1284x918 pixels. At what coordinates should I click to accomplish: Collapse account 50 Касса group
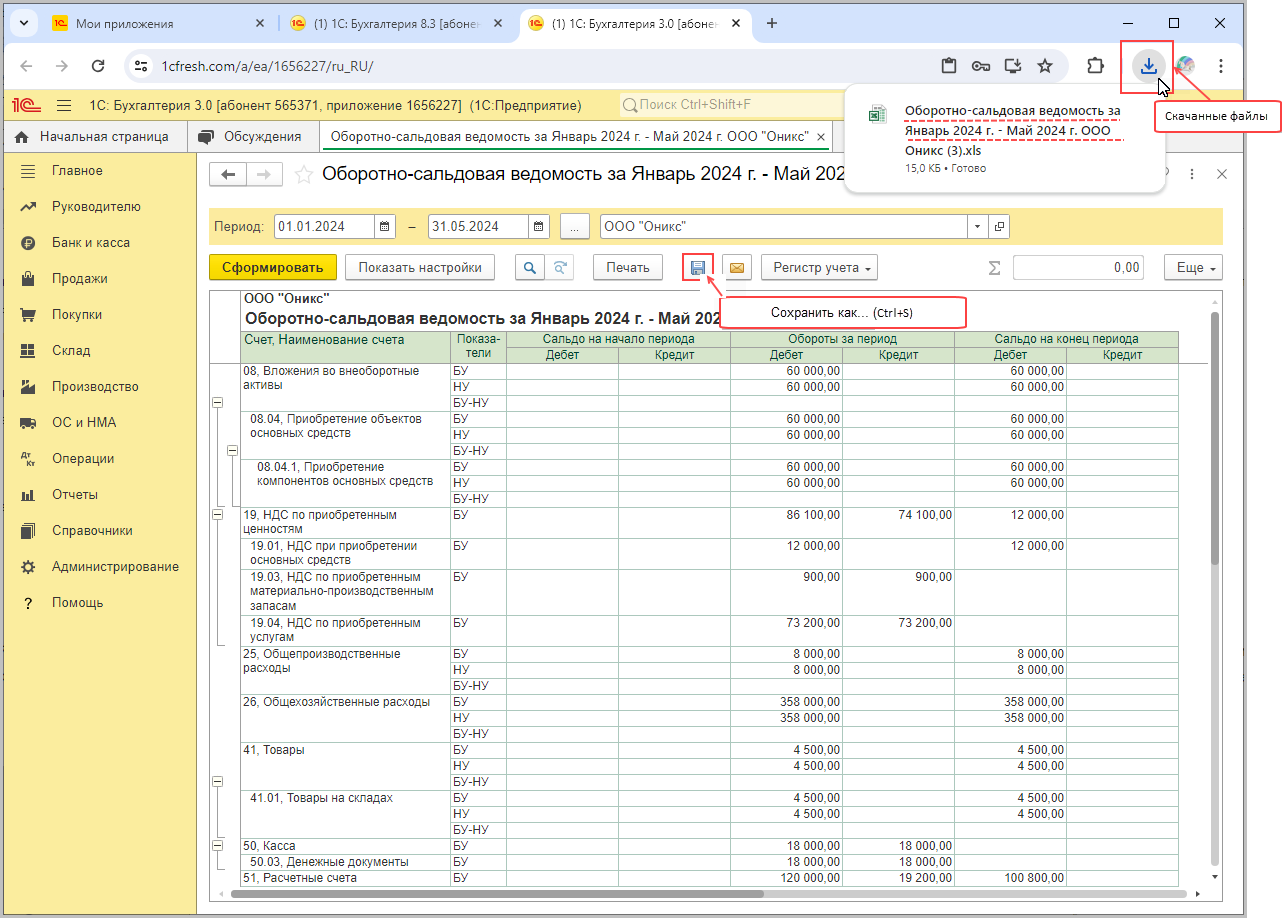click(217, 846)
